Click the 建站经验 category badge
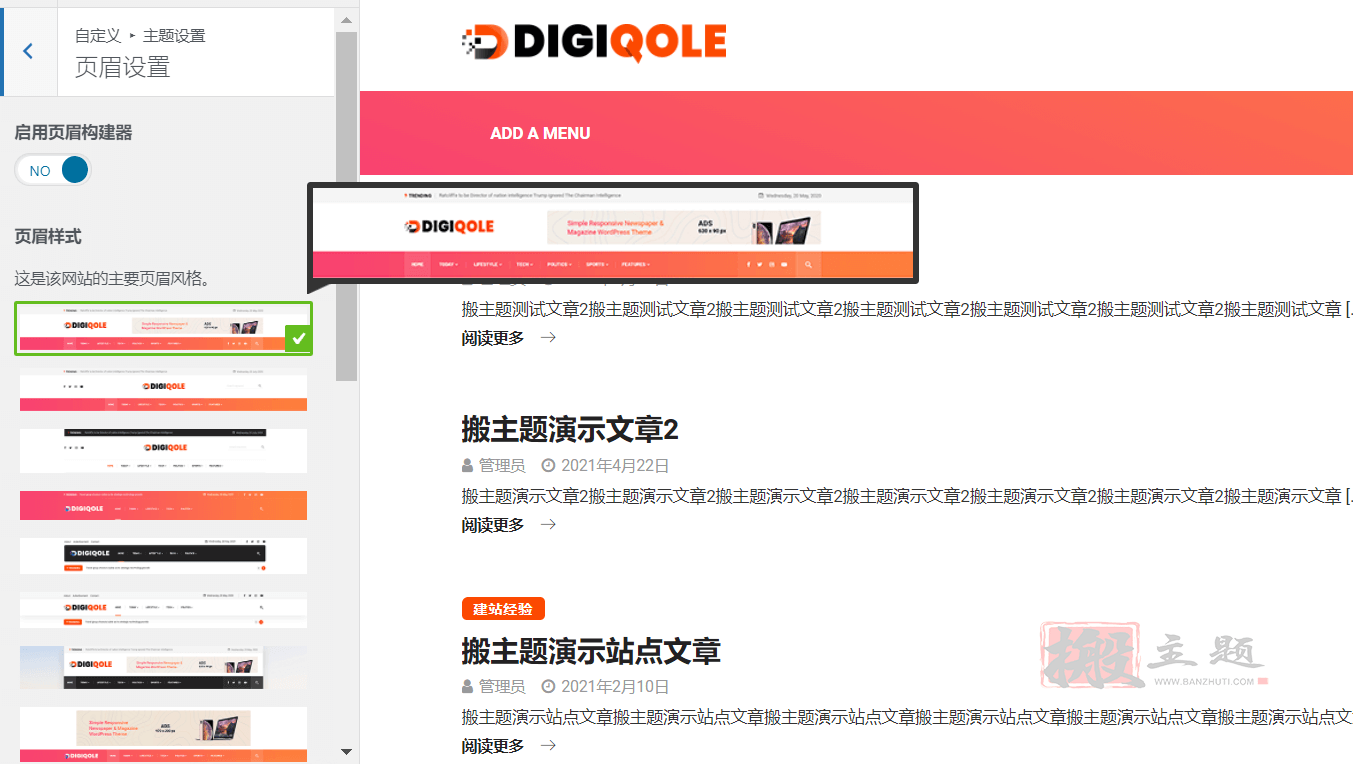This screenshot has width=1353, height=764. (x=503, y=609)
